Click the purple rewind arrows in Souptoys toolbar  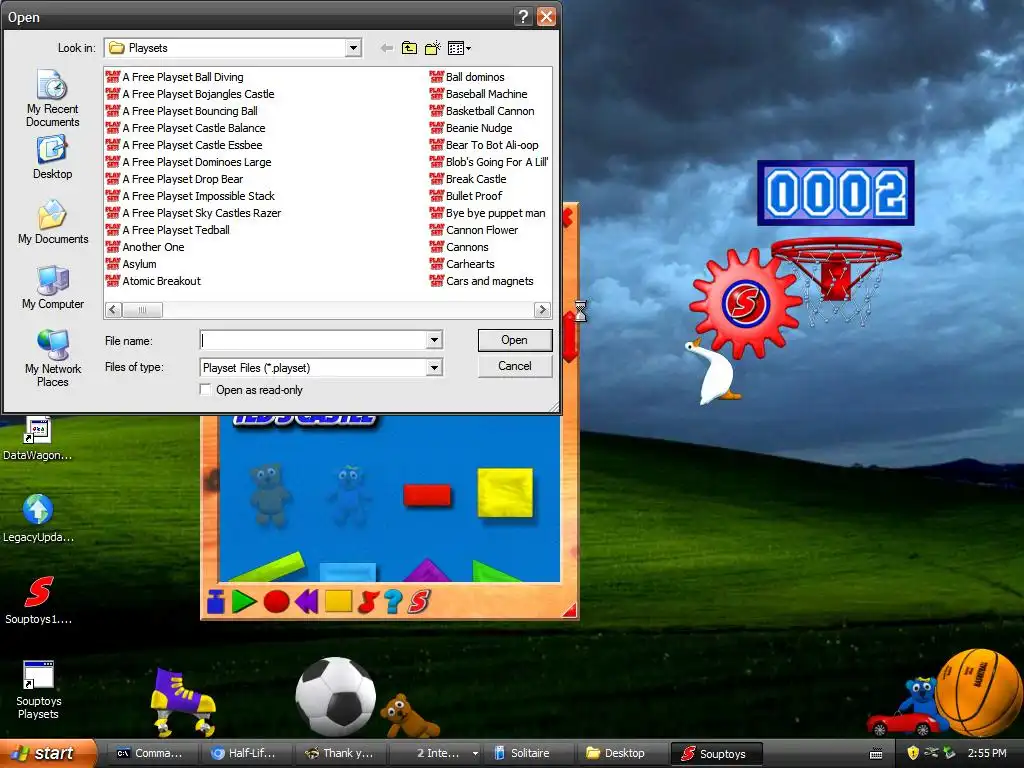306,601
